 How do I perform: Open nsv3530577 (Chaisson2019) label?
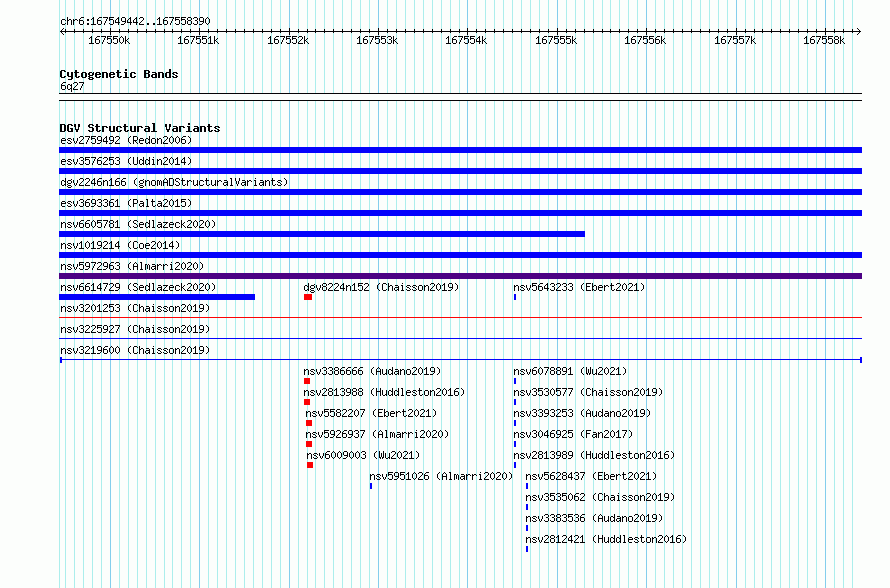(x=588, y=392)
